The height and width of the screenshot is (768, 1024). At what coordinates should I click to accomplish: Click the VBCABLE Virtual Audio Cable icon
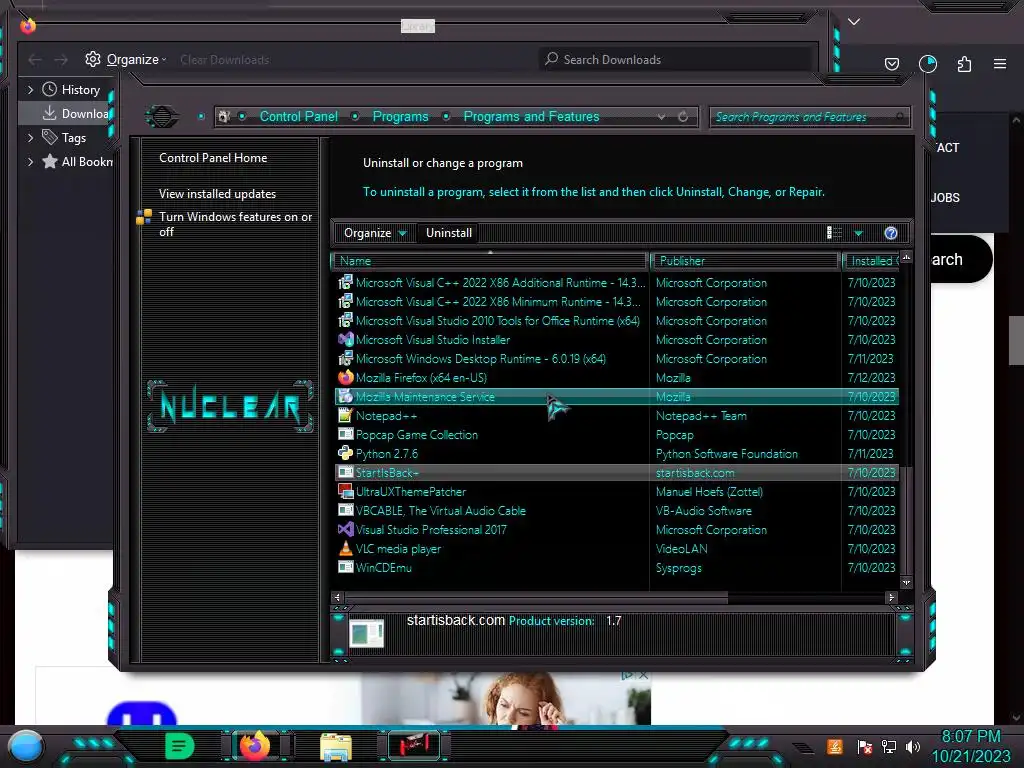click(345, 510)
